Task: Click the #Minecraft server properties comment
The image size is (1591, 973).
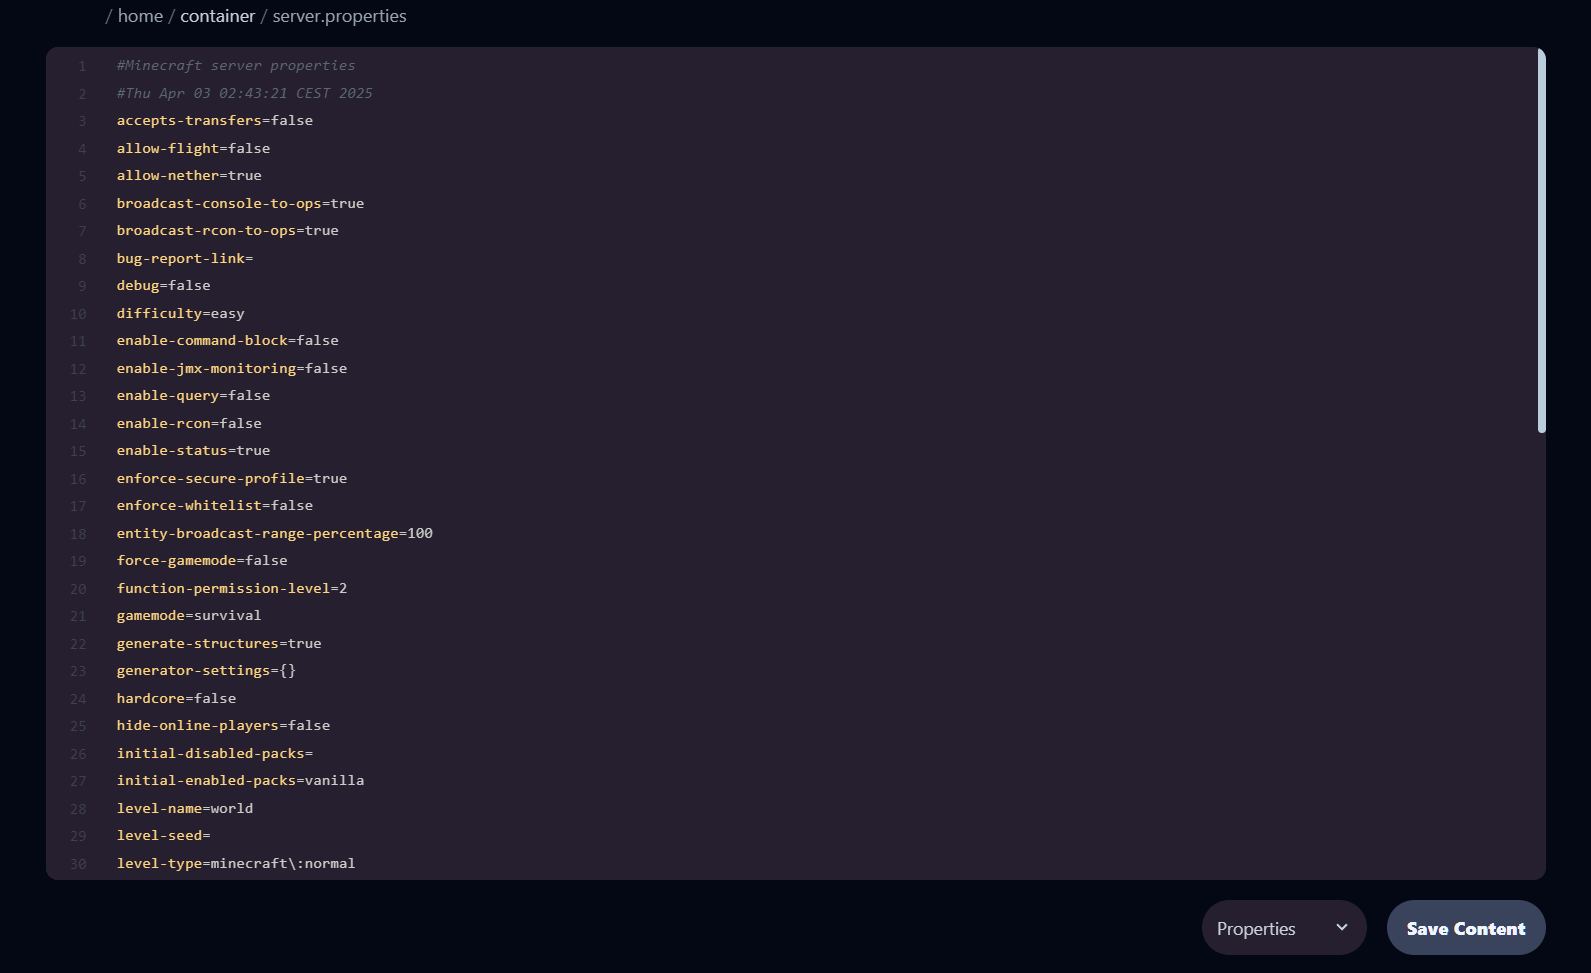Action: (x=235, y=65)
